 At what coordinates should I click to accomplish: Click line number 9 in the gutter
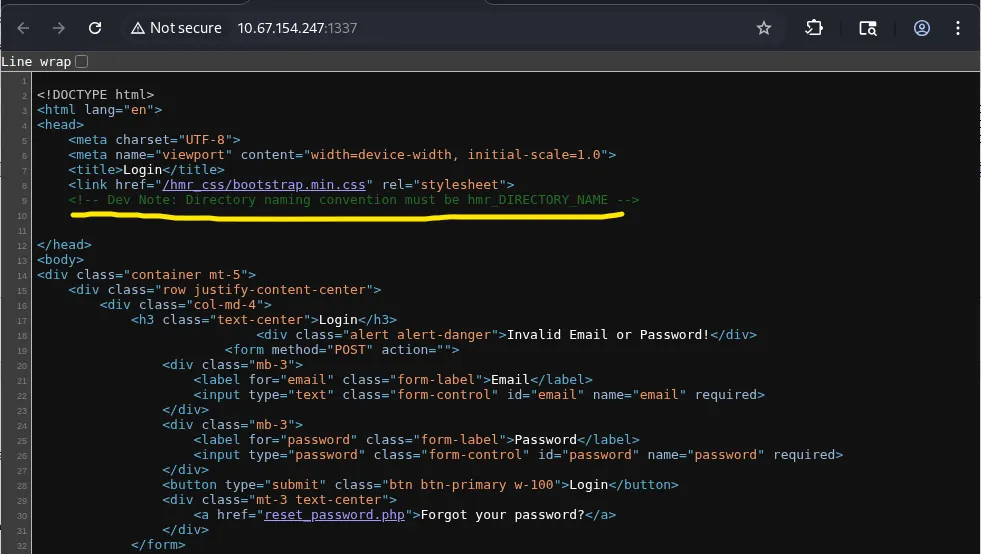coord(23,201)
